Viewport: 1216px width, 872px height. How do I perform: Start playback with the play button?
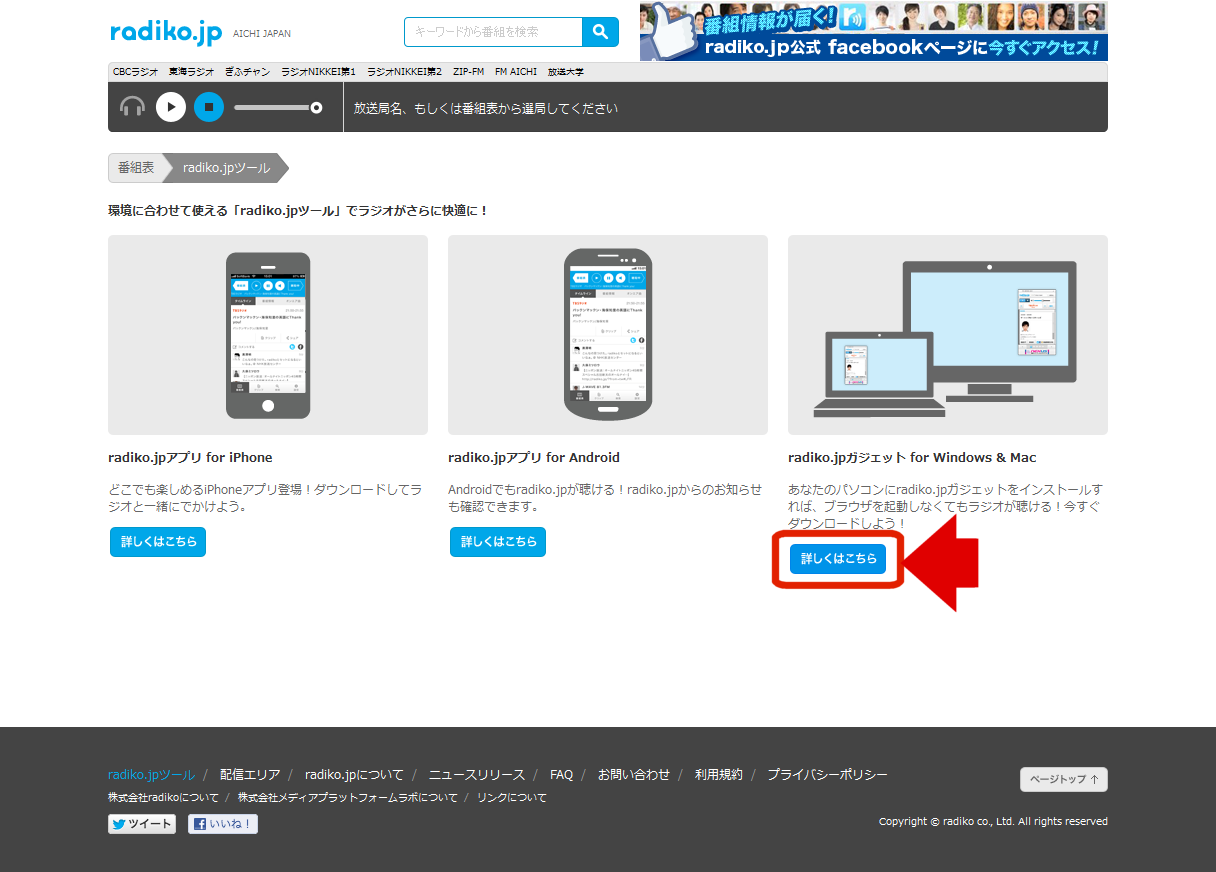pos(171,107)
